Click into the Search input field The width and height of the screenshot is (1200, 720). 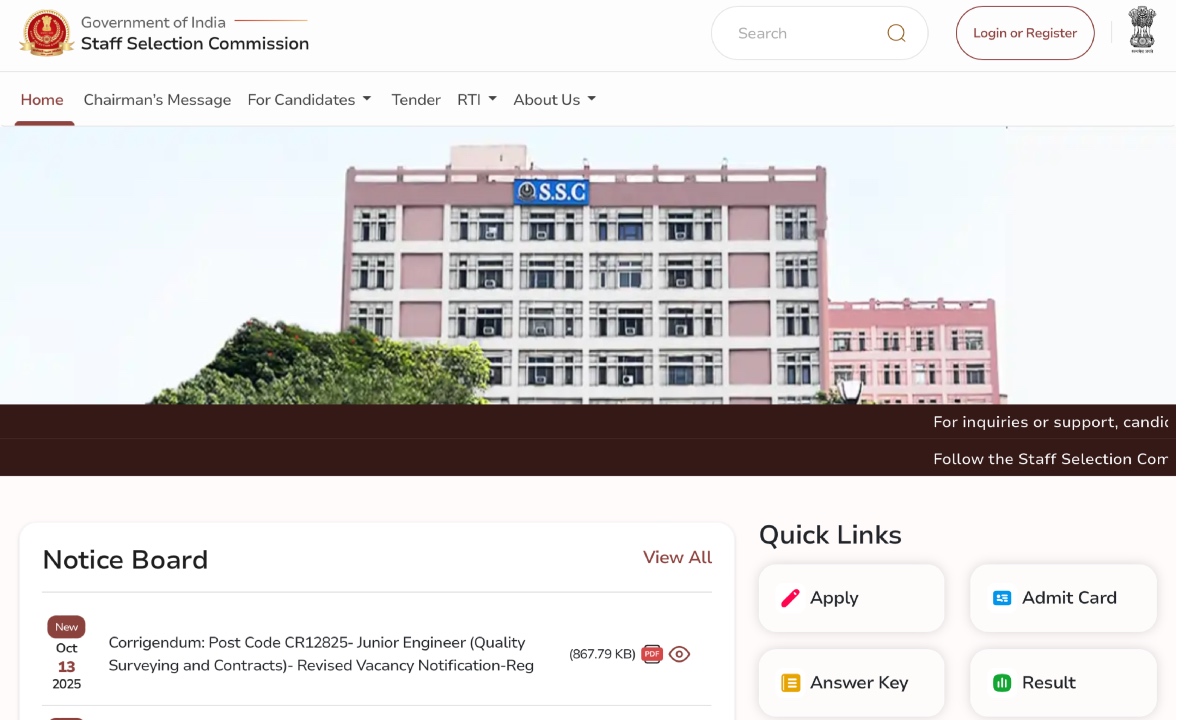pyautogui.click(x=800, y=33)
